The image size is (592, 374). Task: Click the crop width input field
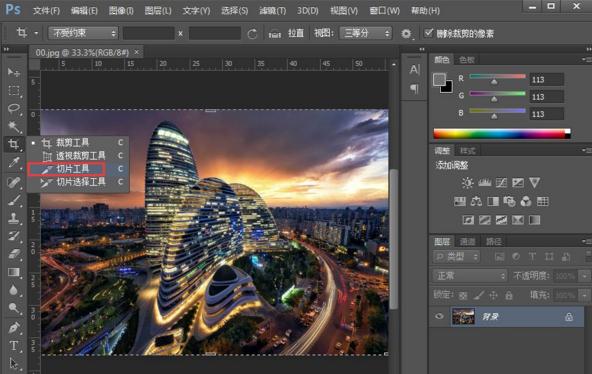click(x=148, y=33)
